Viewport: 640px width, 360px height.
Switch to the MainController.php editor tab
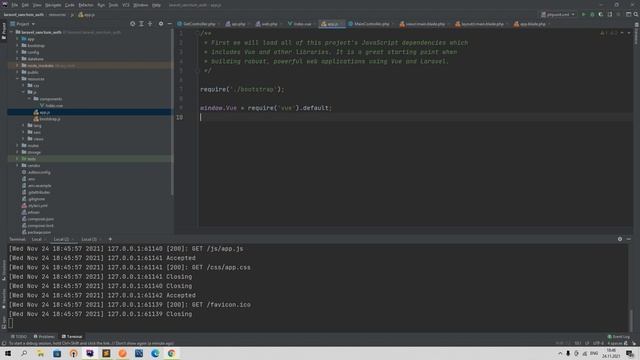click(369, 24)
